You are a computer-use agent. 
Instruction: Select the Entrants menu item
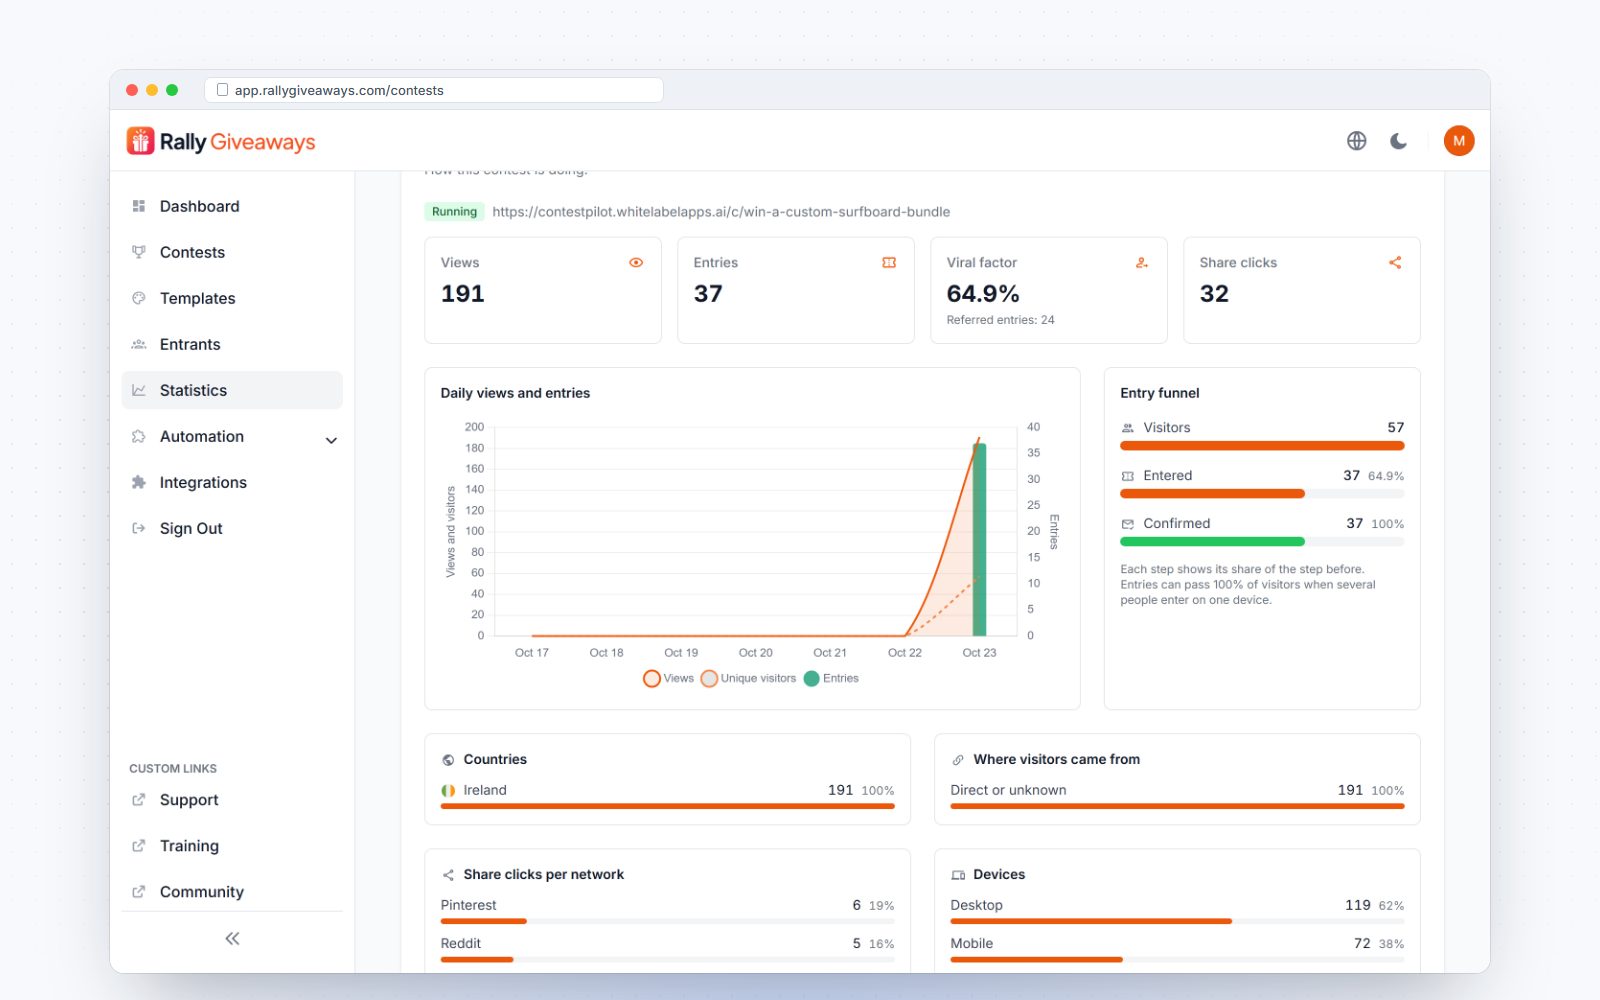point(232,344)
